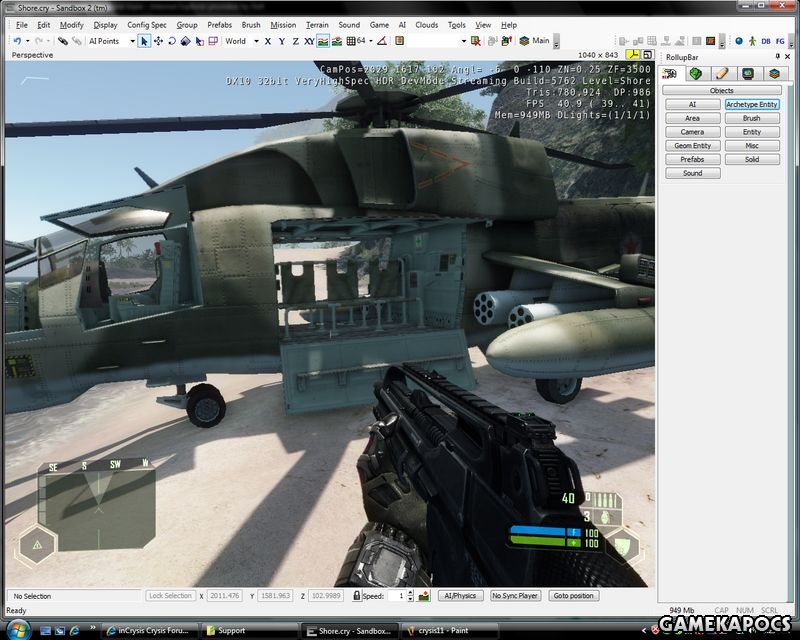Image resolution: width=800 pixels, height=640 pixels.
Task: Switch to the RollupBar Terrain tab
Action: [696, 74]
